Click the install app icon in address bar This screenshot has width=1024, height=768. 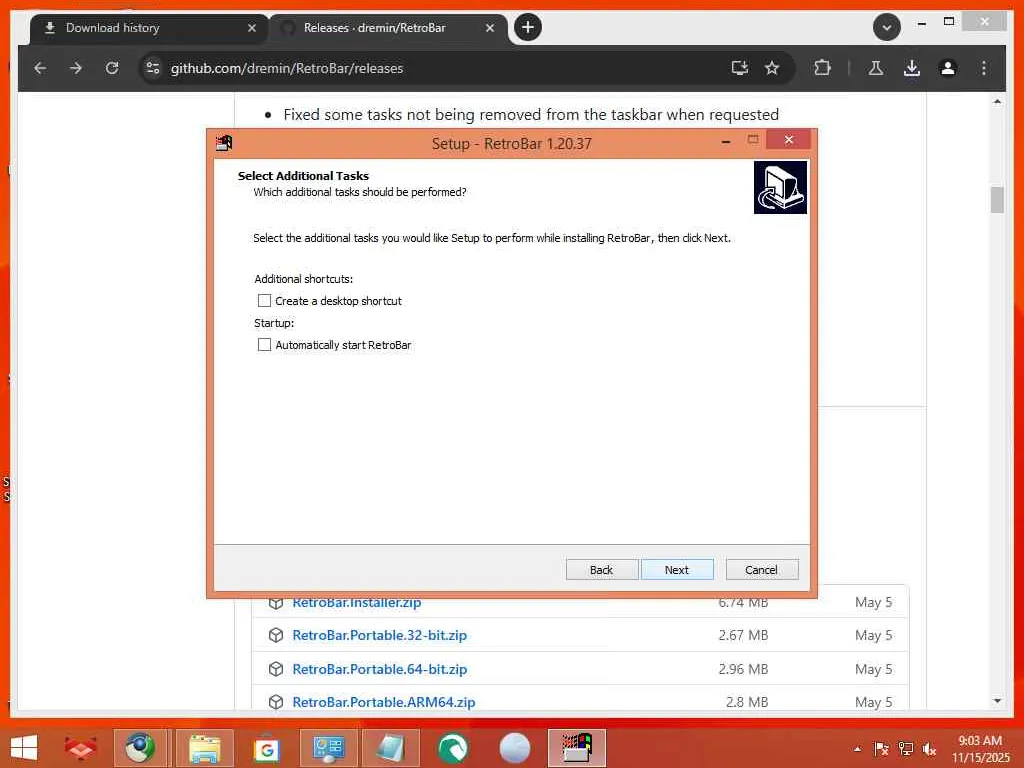point(739,68)
